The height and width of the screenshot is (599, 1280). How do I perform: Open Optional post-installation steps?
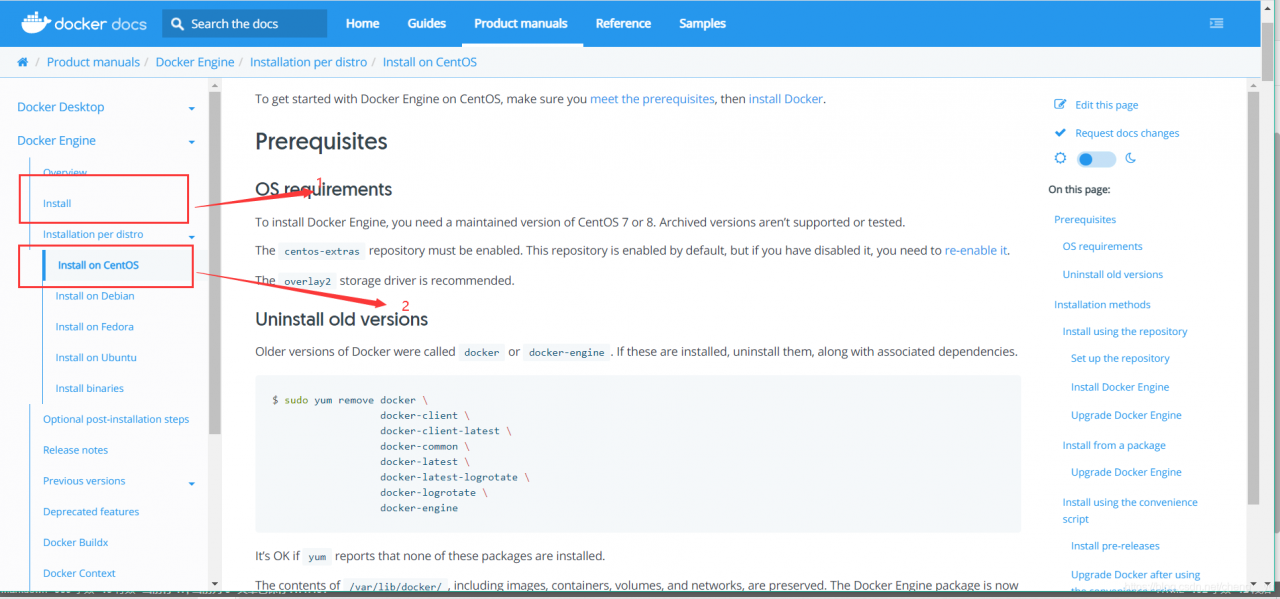[116, 419]
